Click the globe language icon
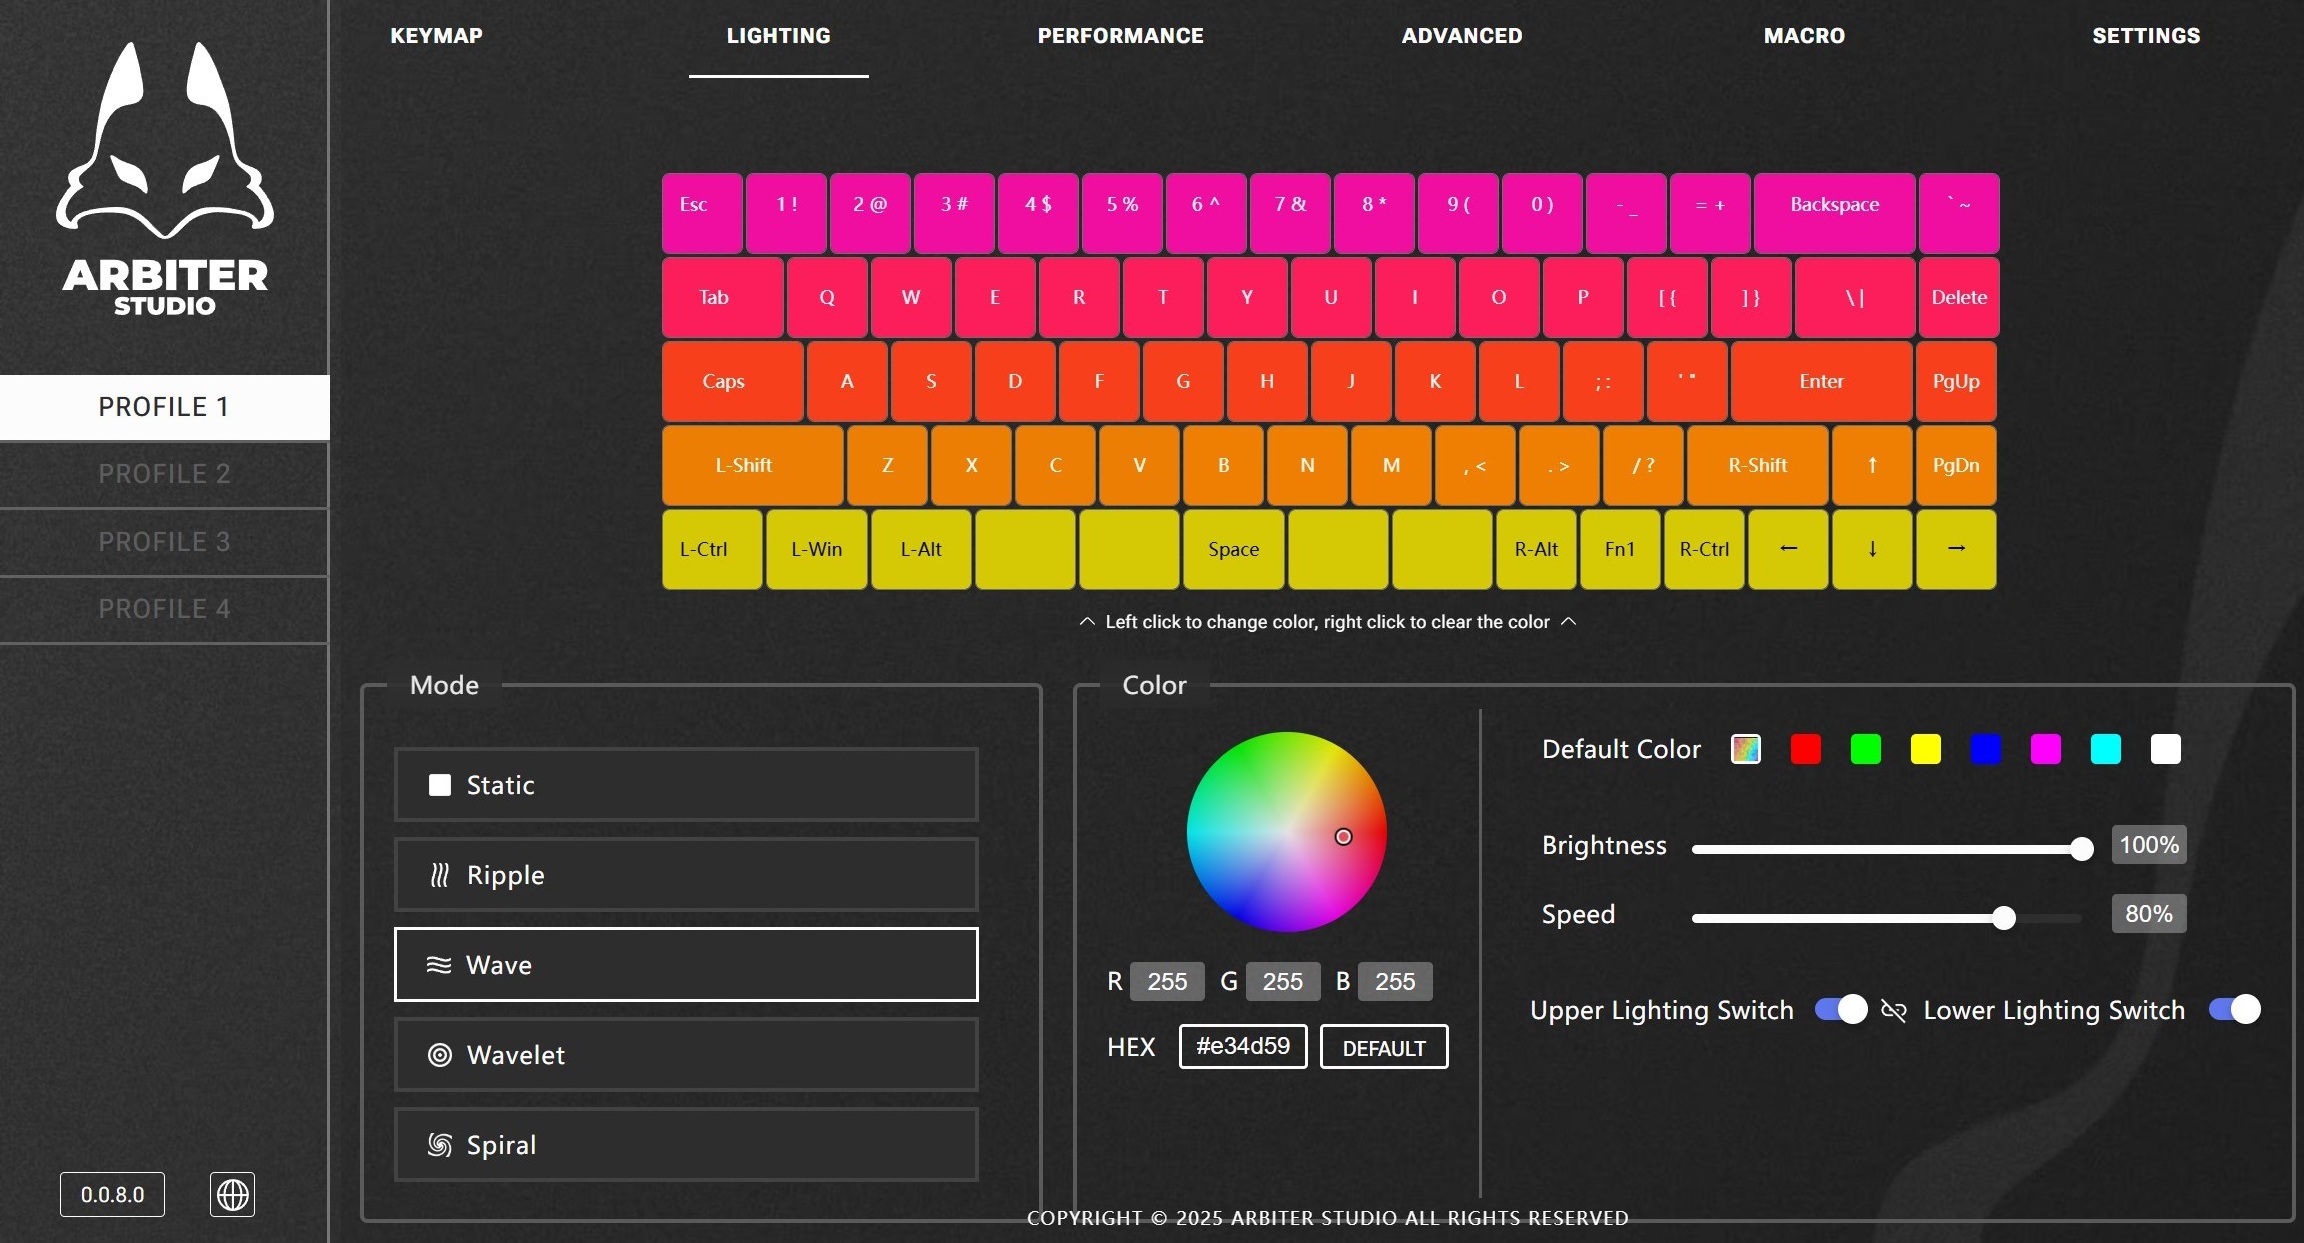Screen dimensions: 2304x1243 (x=232, y=1194)
